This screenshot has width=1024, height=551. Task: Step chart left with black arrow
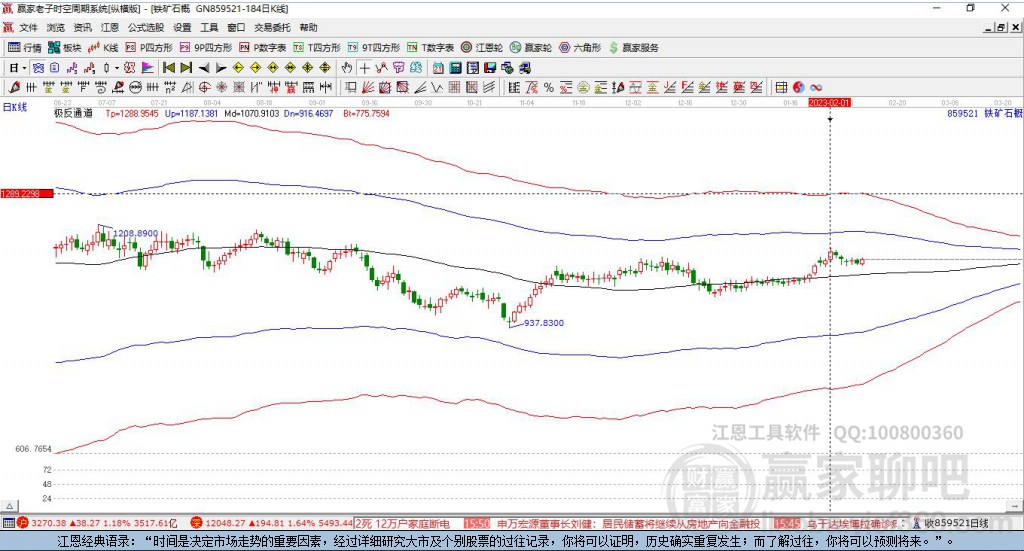(204, 68)
